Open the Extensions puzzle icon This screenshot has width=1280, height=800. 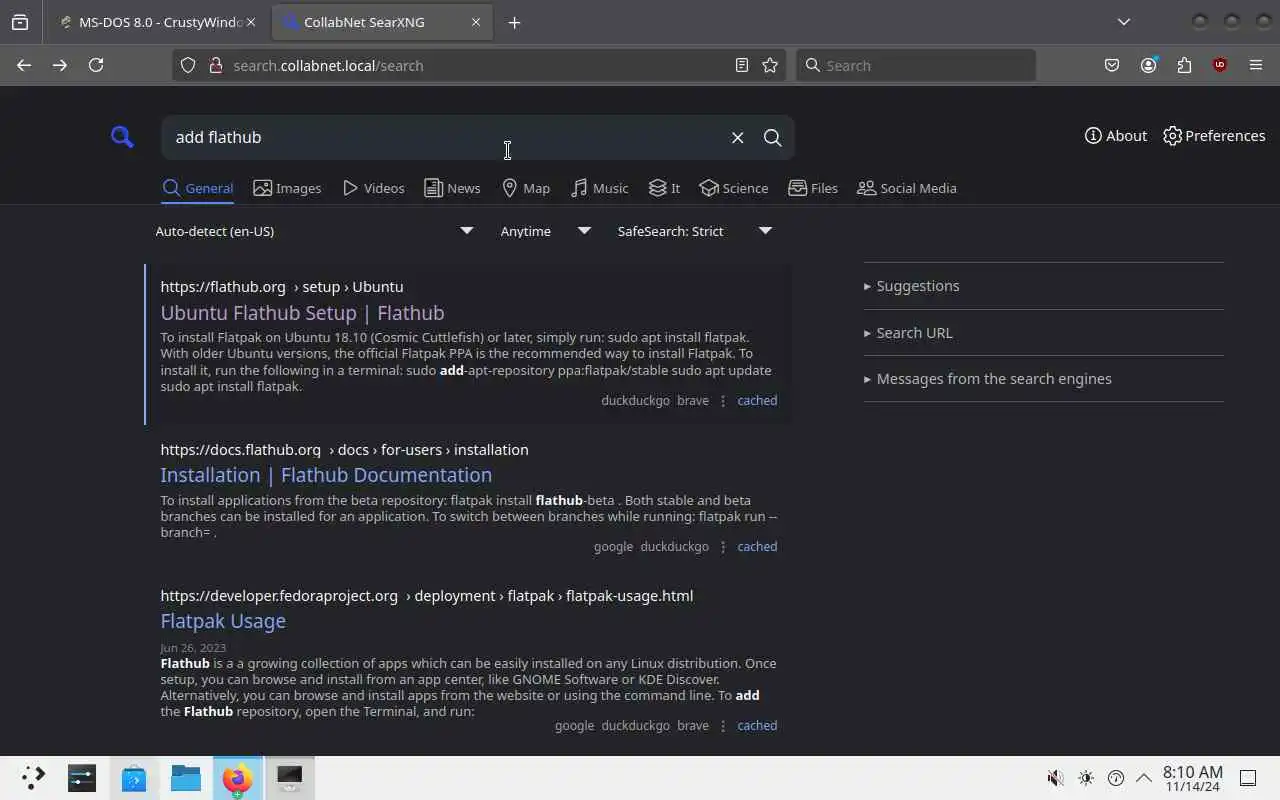click(x=1184, y=65)
